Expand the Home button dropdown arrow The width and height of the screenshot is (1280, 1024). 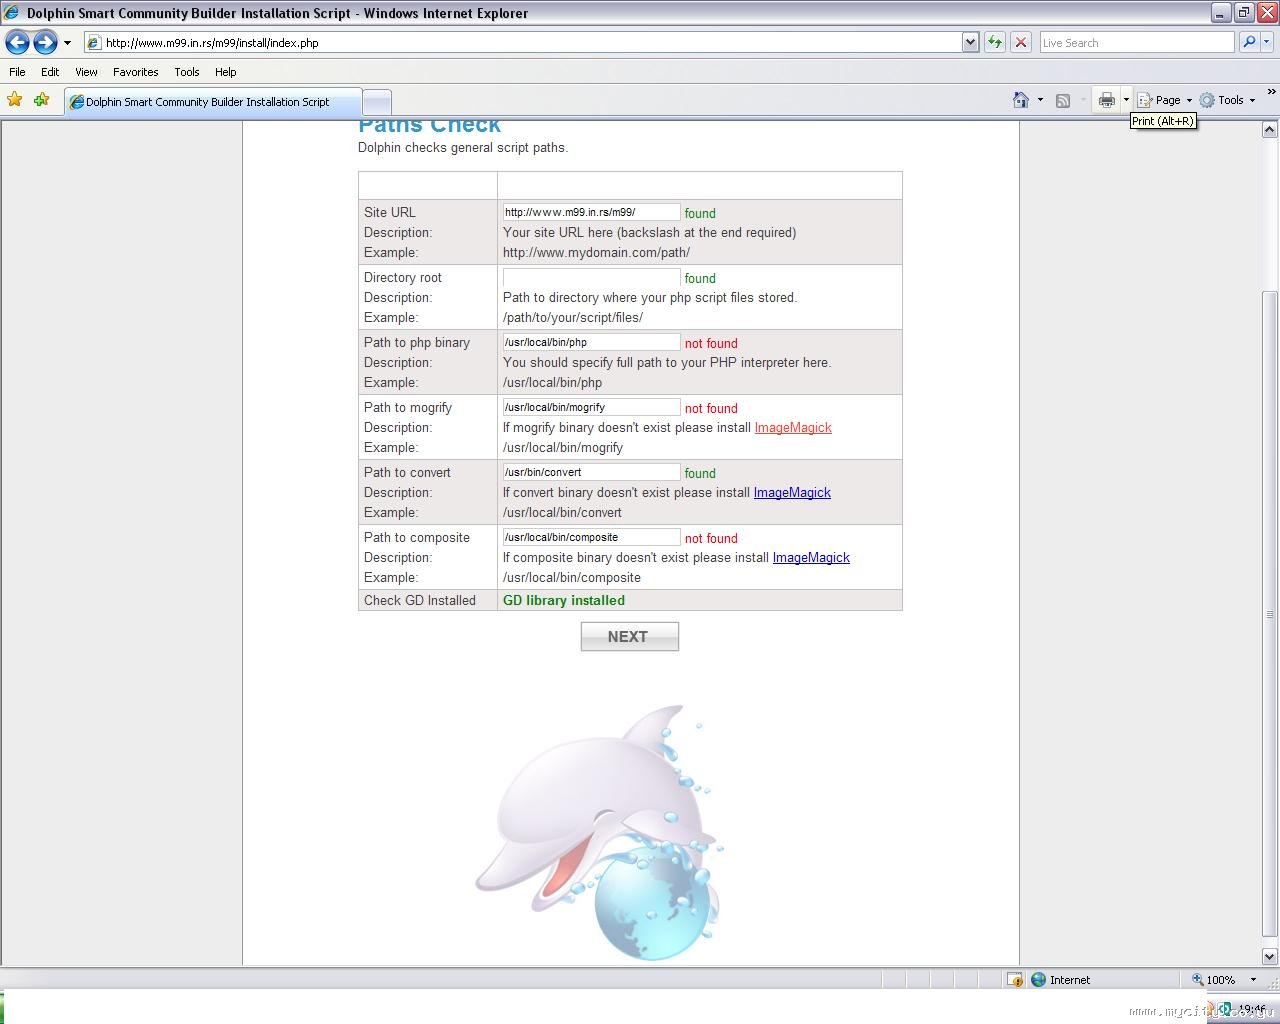coord(1040,100)
